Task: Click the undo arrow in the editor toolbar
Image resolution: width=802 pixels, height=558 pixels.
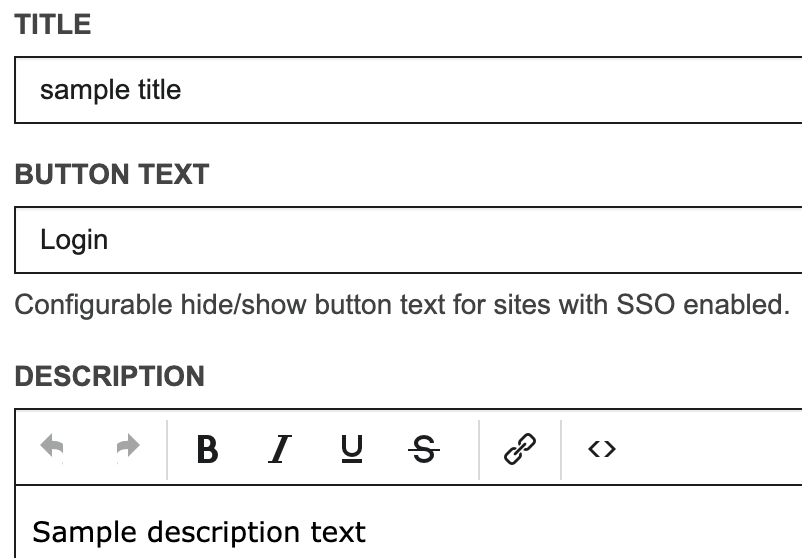Action: pyautogui.click(x=52, y=449)
